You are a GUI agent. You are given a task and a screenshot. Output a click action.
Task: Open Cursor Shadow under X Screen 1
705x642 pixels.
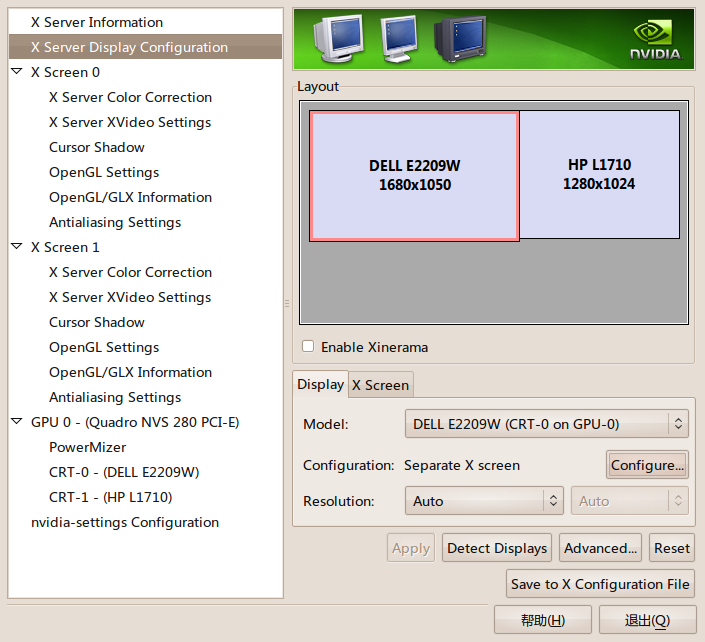pos(97,322)
